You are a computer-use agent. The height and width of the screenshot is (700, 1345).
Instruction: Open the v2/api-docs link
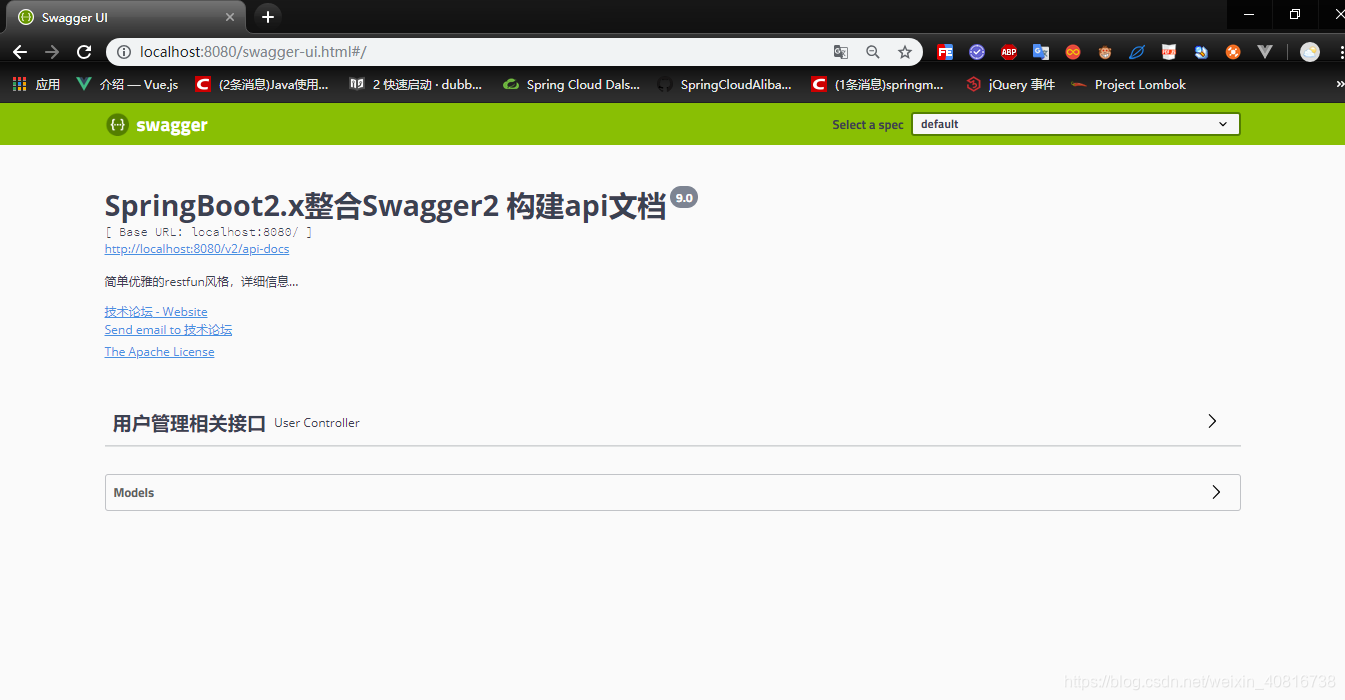click(197, 249)
